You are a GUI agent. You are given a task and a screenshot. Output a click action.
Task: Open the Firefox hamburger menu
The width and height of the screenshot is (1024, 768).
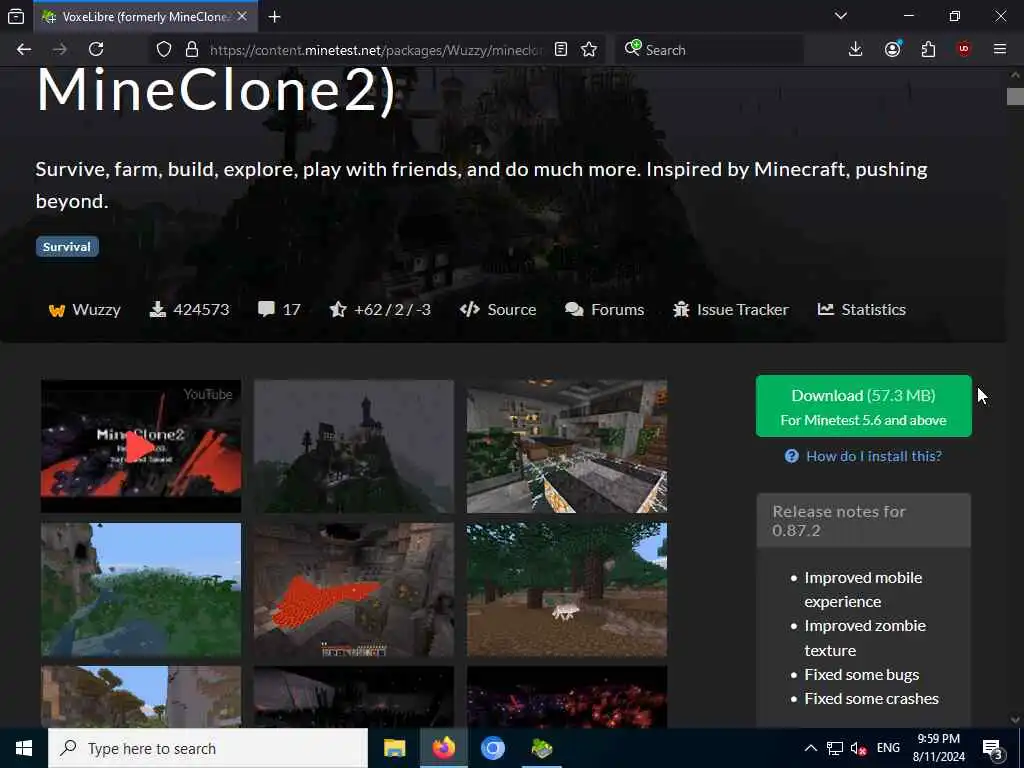[x=1000, y=50]
